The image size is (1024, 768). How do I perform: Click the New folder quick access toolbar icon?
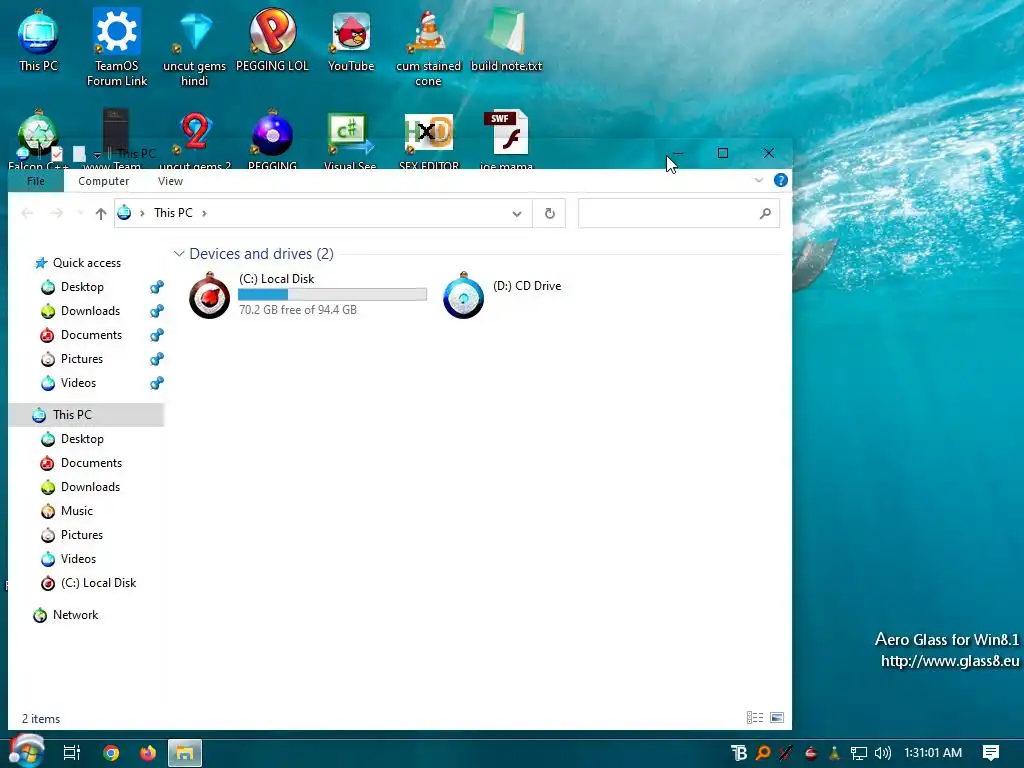point(79,154)
